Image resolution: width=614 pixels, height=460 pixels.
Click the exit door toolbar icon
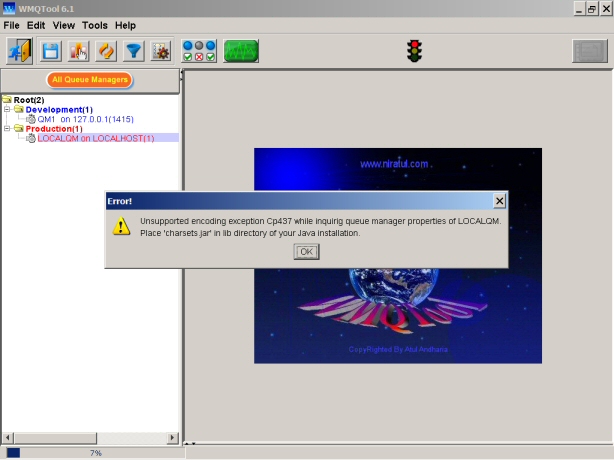click(x=20, y=51)
